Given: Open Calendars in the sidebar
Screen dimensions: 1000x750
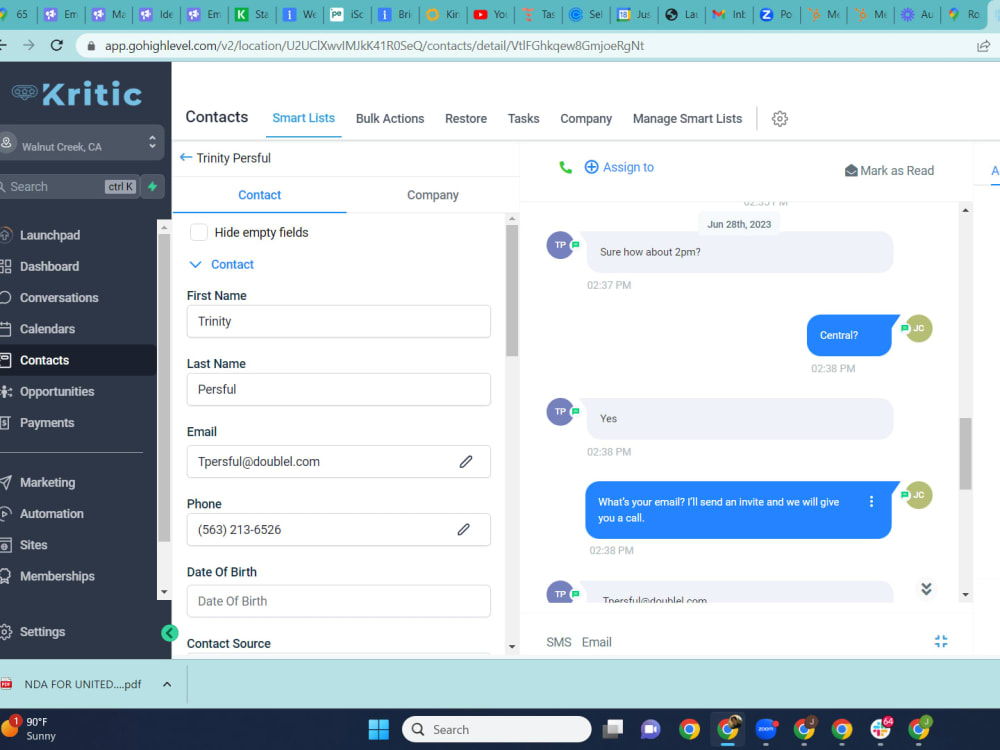Looking at the screenshot, I should (47, 329).
